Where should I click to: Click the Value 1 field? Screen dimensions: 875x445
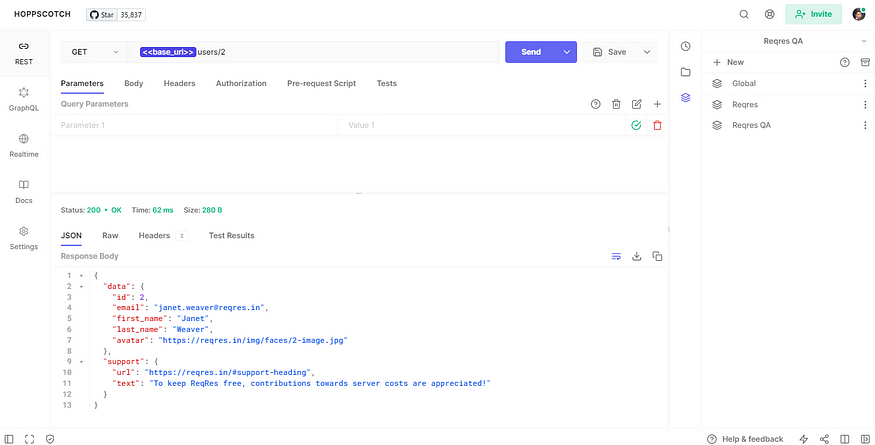coord(482,125)
